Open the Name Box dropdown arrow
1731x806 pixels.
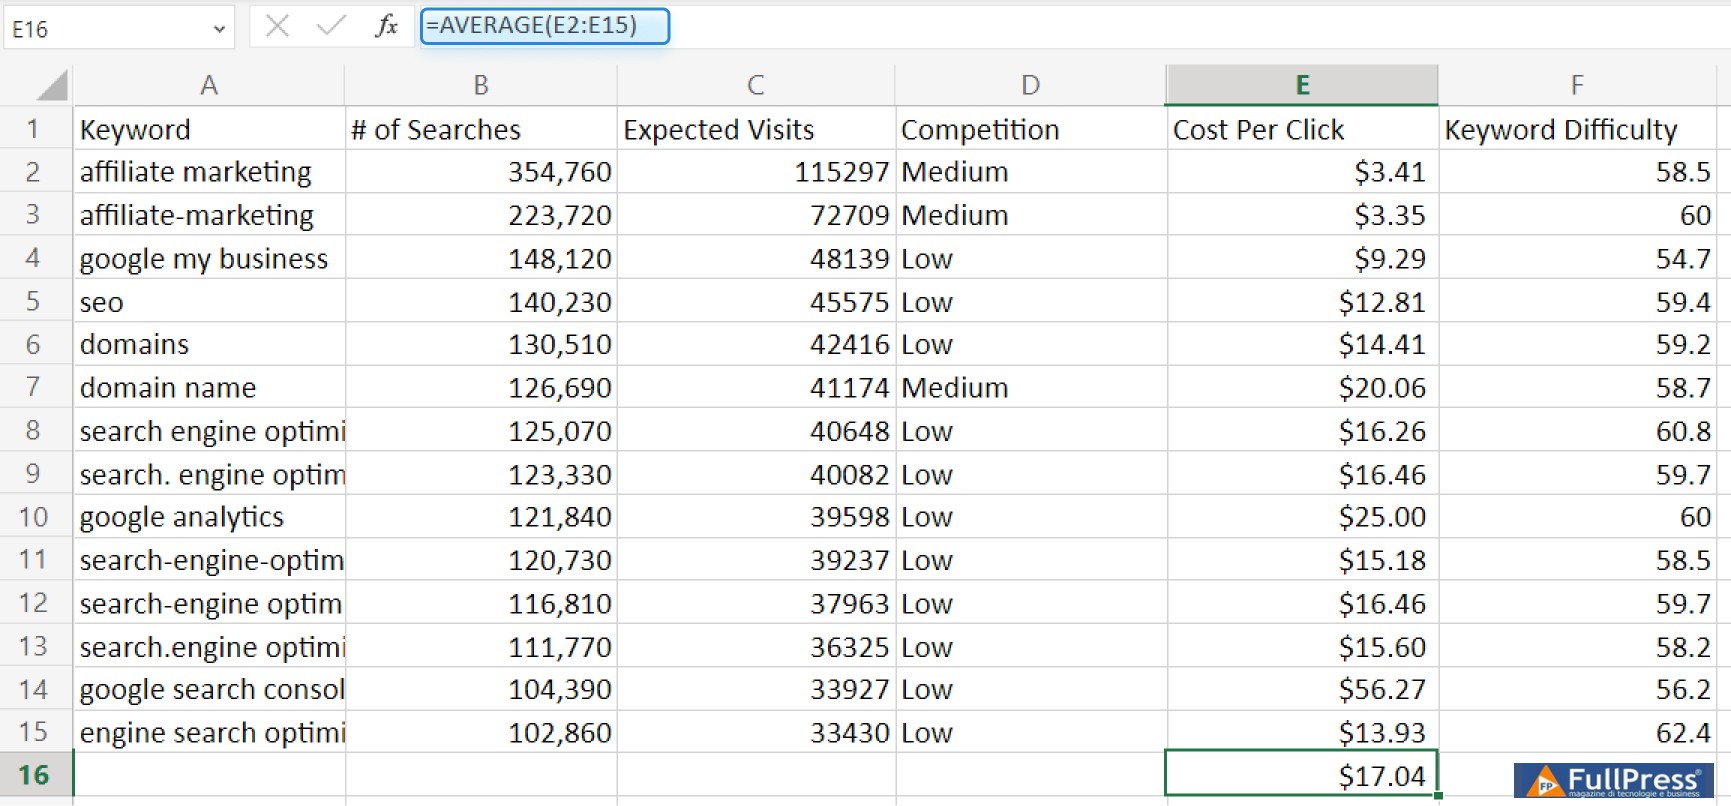click(219, 29)
